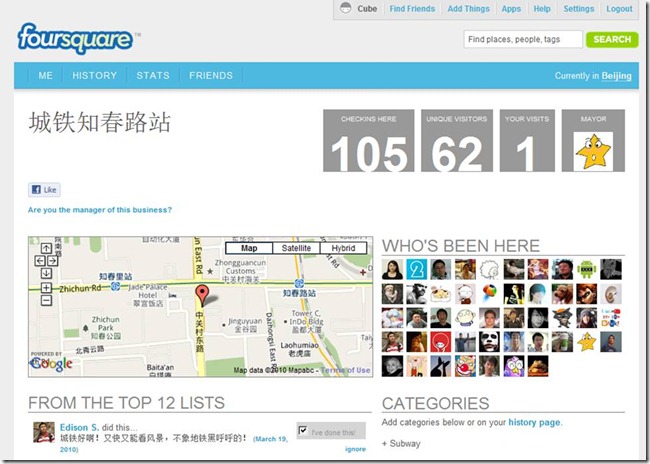Screen dimensions: 650x464
Task: Click the Add Things link
Action: (x=468, y=9)
